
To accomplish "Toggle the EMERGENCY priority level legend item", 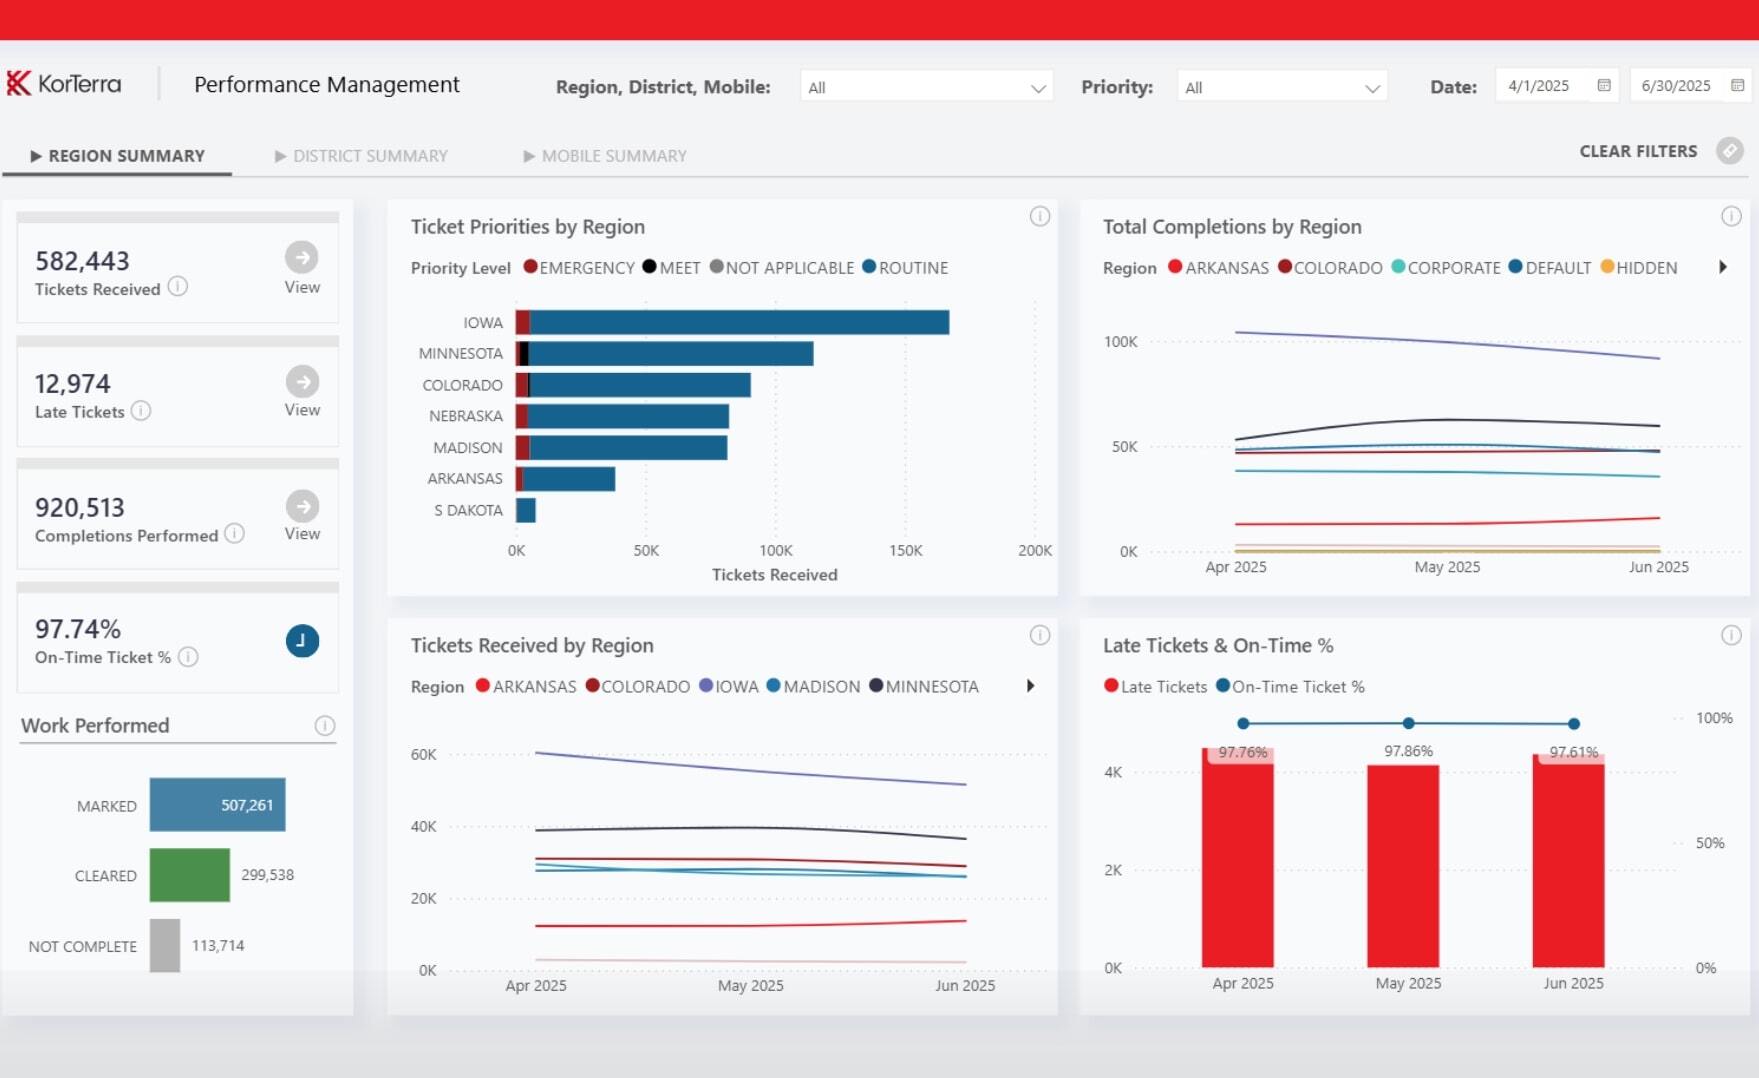I will (578, 267).
